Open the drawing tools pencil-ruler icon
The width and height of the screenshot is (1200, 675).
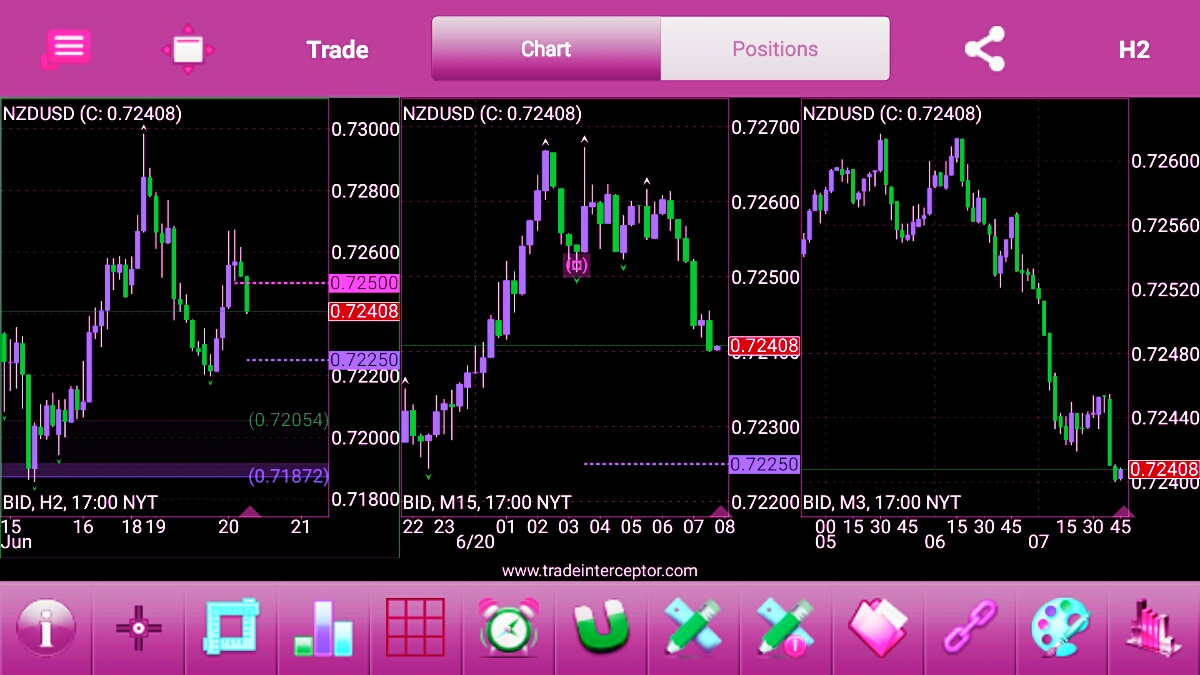(693, 629)
